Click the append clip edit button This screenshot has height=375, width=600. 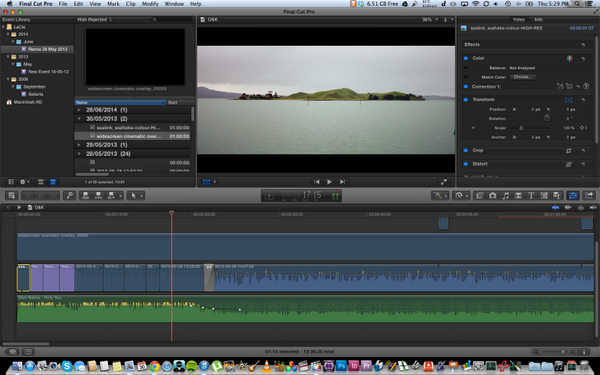point(111,196)
